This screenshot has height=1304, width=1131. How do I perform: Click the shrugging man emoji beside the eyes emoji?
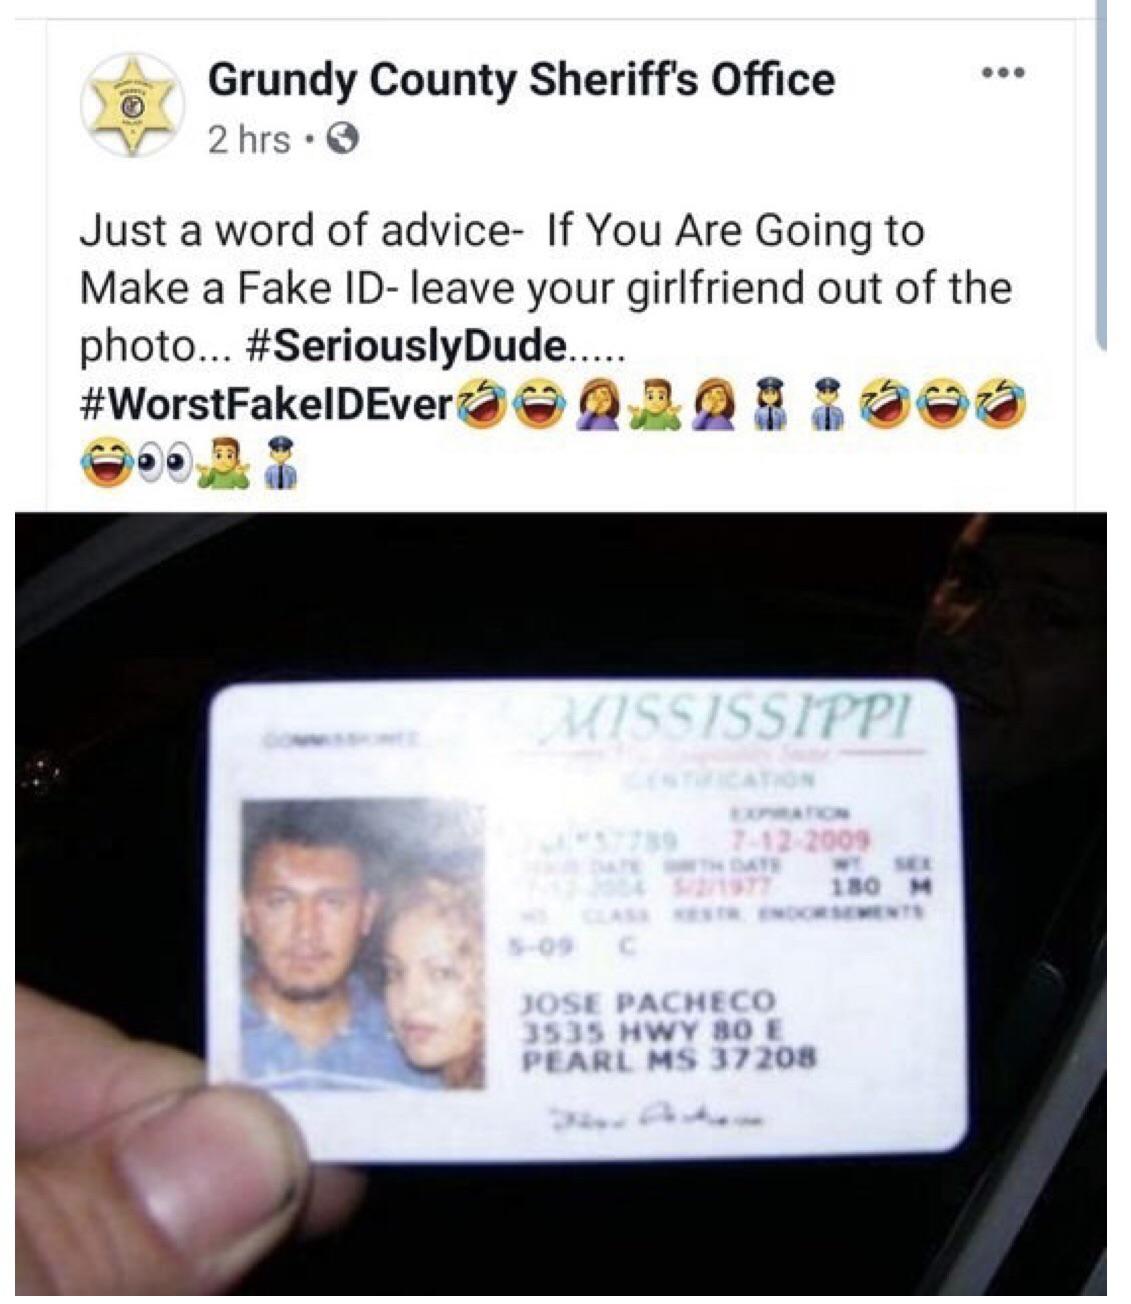coord(222,464)
